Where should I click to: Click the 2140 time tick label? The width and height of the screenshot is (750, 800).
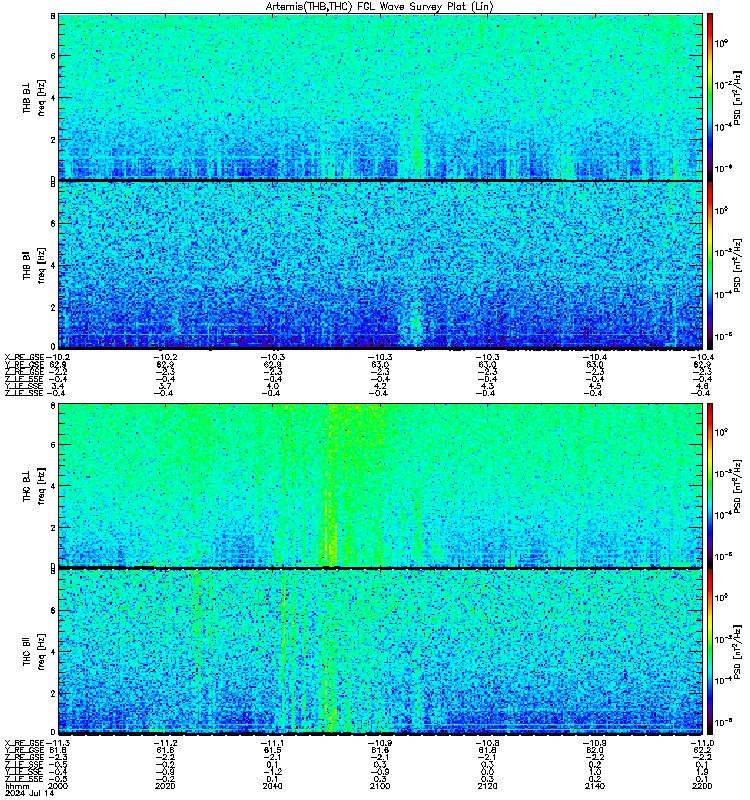595,786
